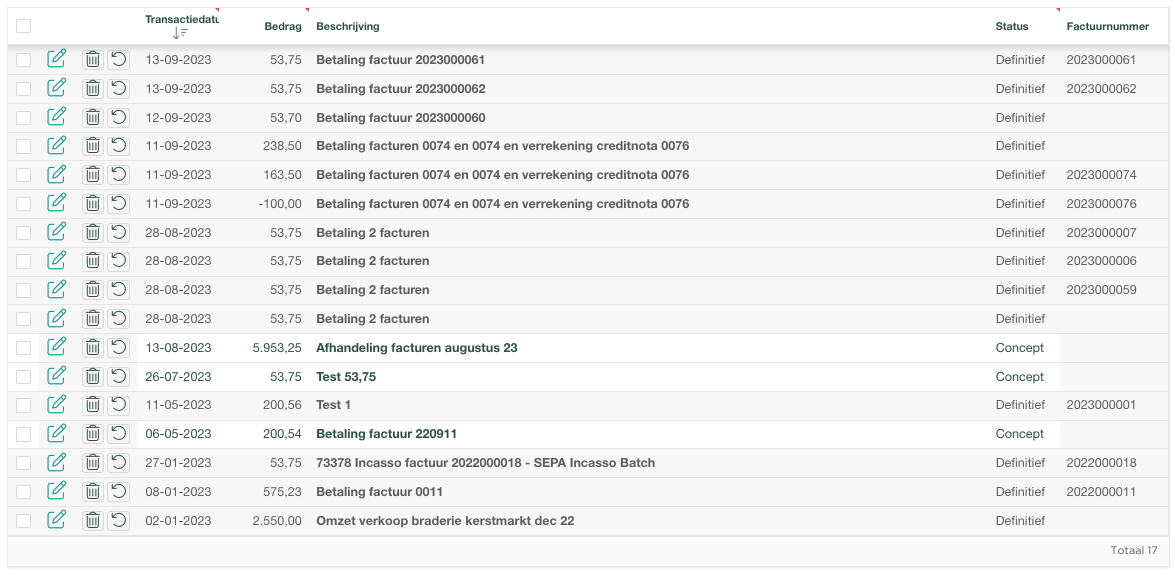Delete the Test 53,75 concept transaction
Viewport: 1175px width, 575px height.
click(x=92, y=377)
